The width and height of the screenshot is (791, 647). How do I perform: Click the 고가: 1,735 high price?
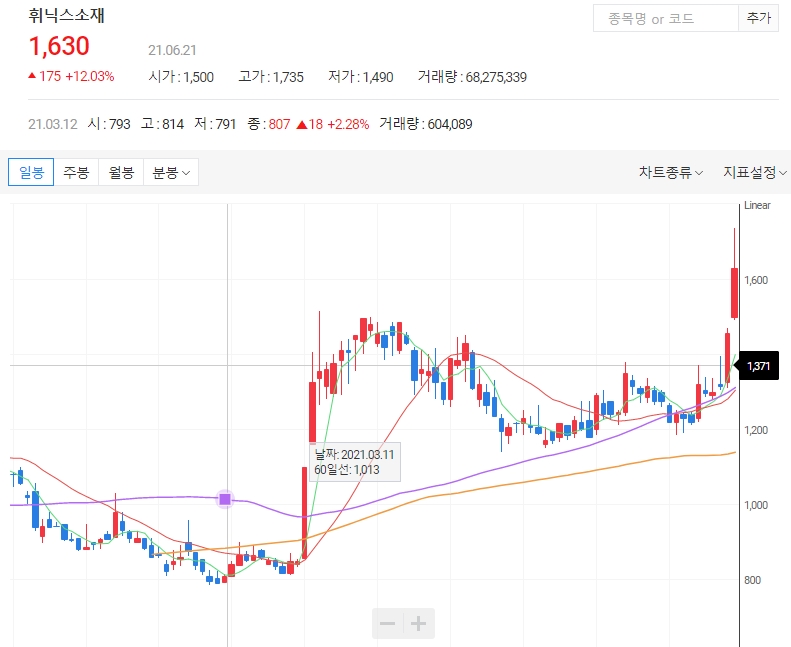tap(271, 77)
